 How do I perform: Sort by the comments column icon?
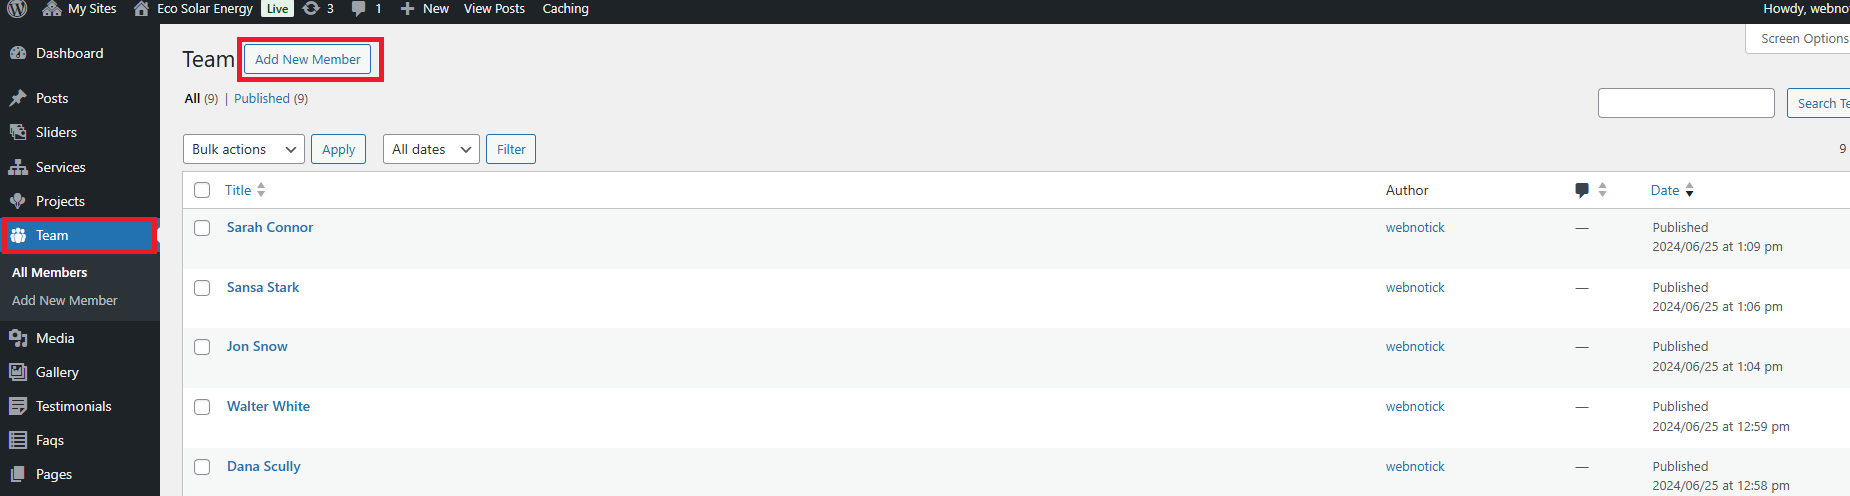click(x=1582, y=190)
